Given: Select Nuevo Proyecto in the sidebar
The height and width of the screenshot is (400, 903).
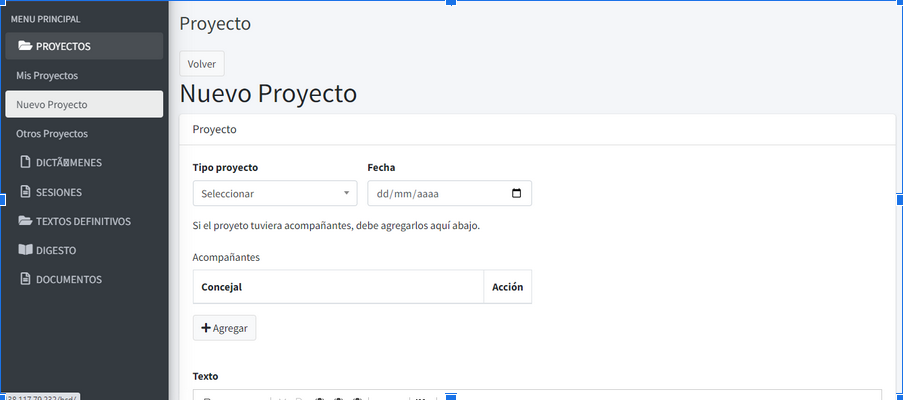Looking at the screenshot, I should (x=84, y=104).
